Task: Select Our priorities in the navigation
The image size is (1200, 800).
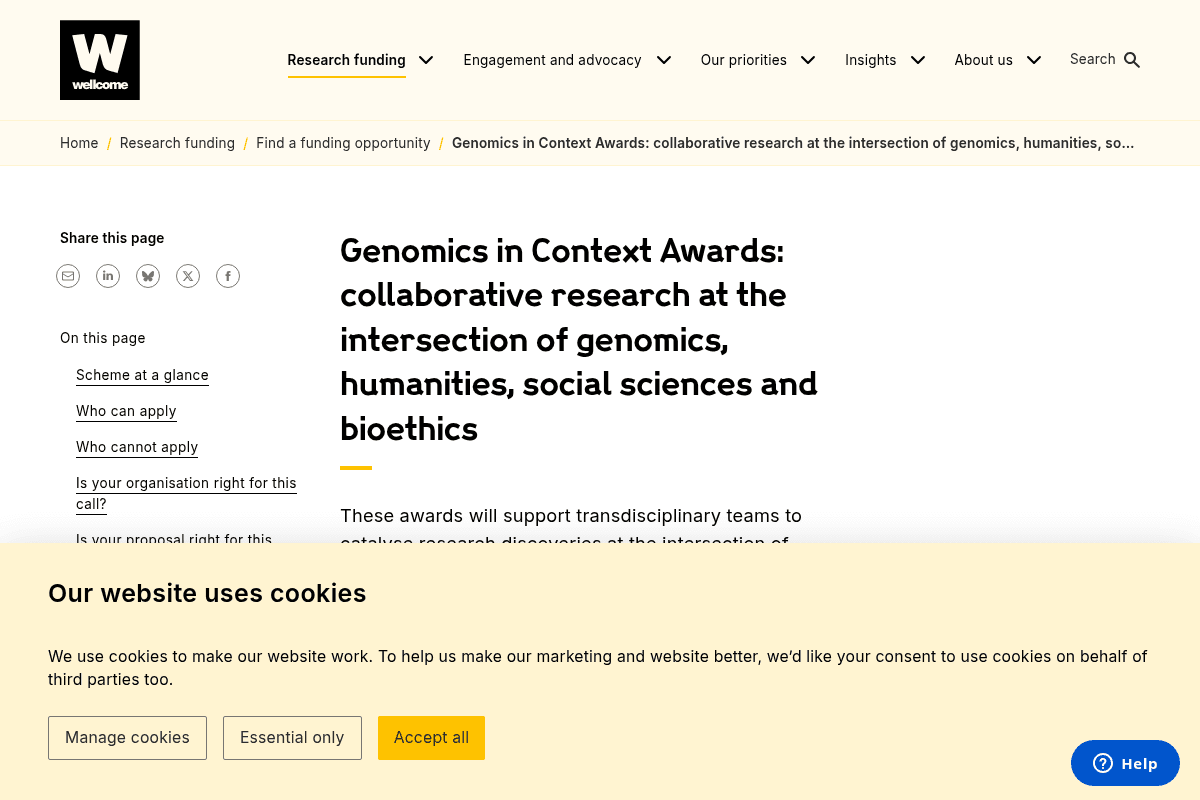Action: click(x=744, y=60)
